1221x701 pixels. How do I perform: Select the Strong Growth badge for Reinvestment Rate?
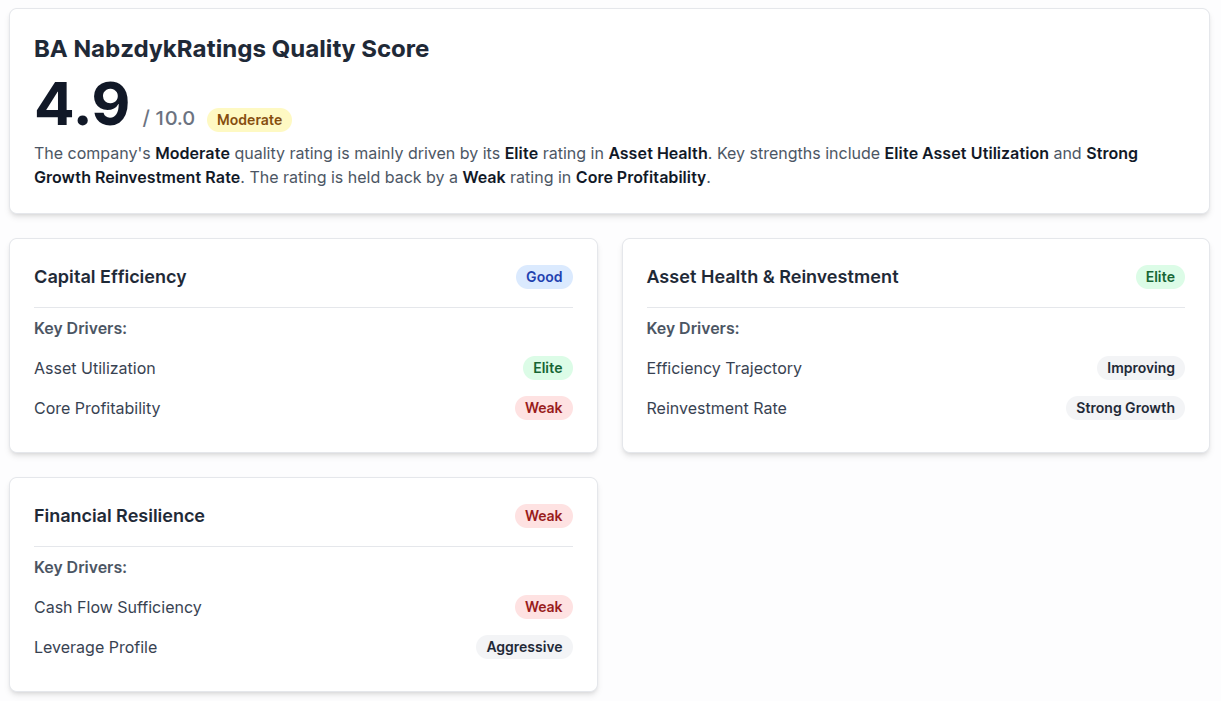click(1125, 408)
